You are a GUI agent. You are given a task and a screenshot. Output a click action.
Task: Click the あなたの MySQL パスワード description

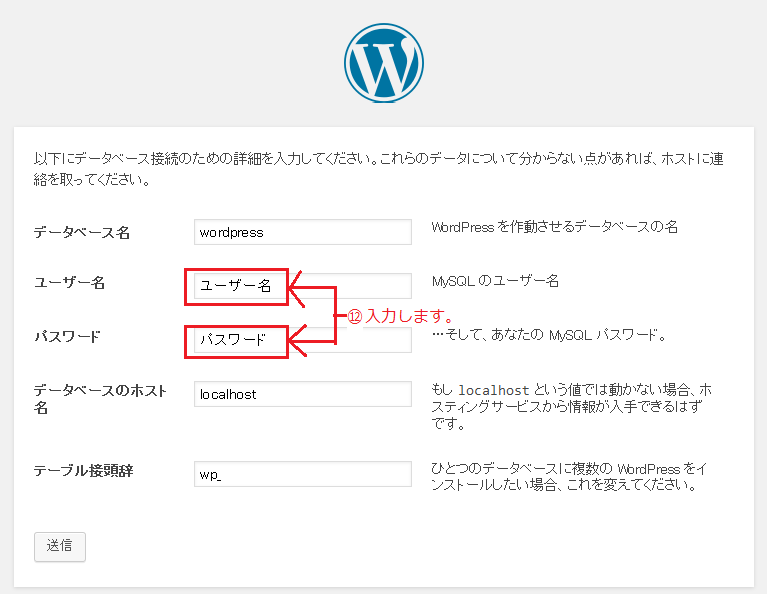tap(549, 335)
